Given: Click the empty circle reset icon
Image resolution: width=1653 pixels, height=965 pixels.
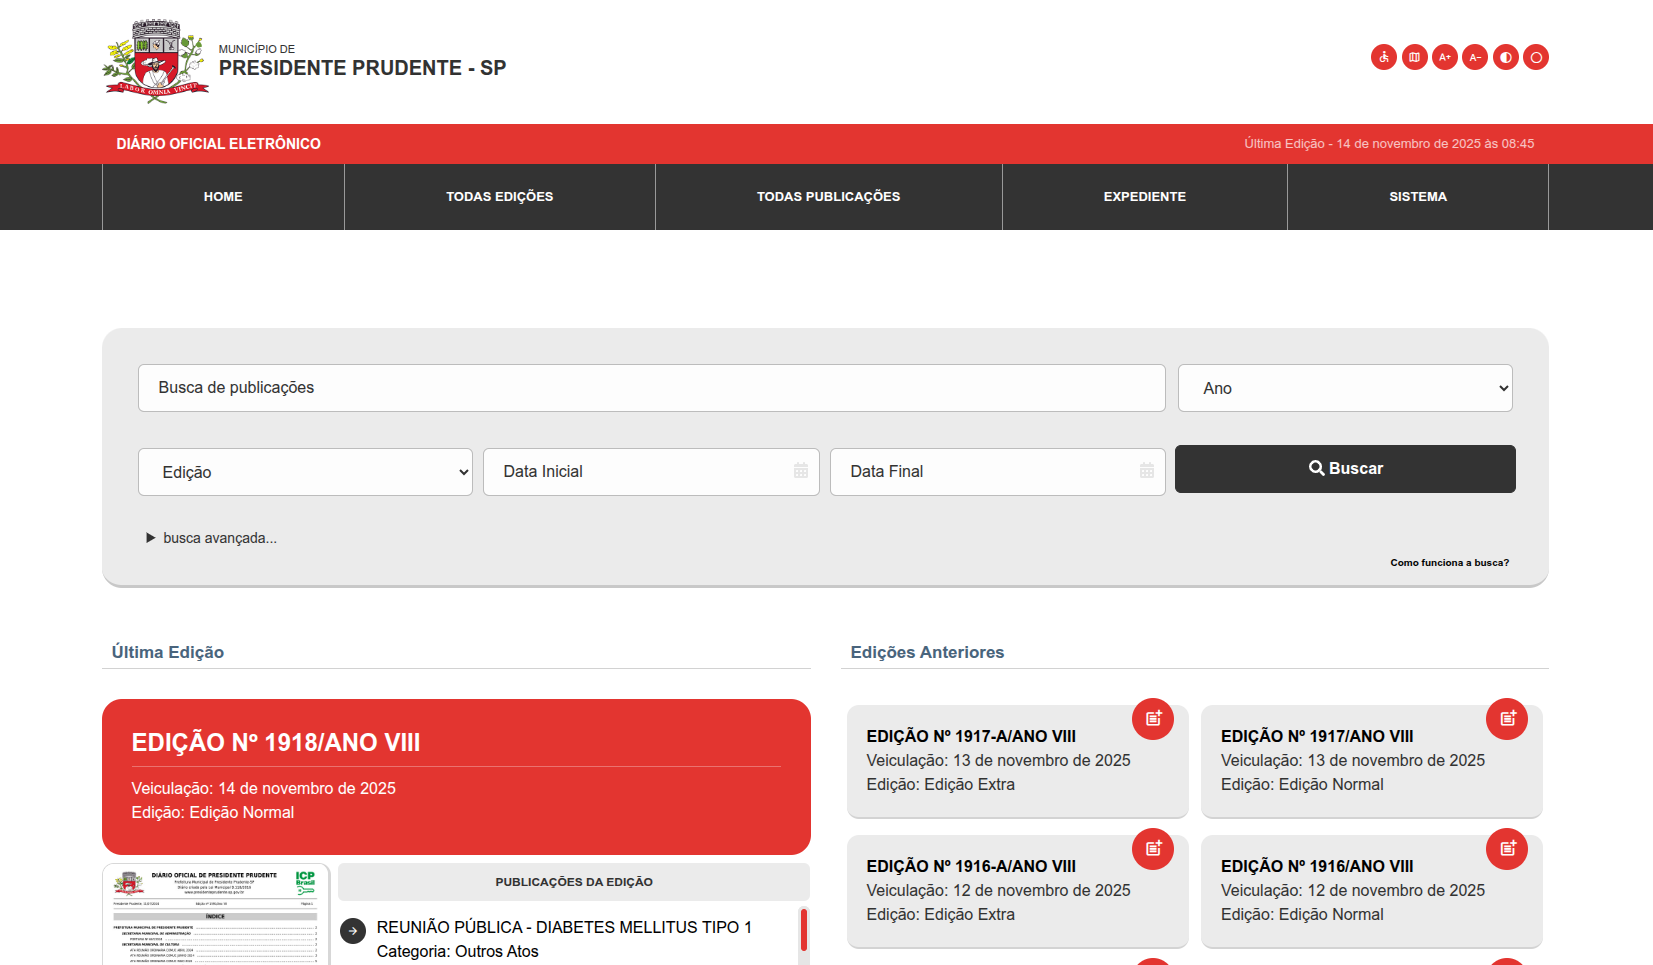Looking at the screenshot, I should pos(1536,57).
